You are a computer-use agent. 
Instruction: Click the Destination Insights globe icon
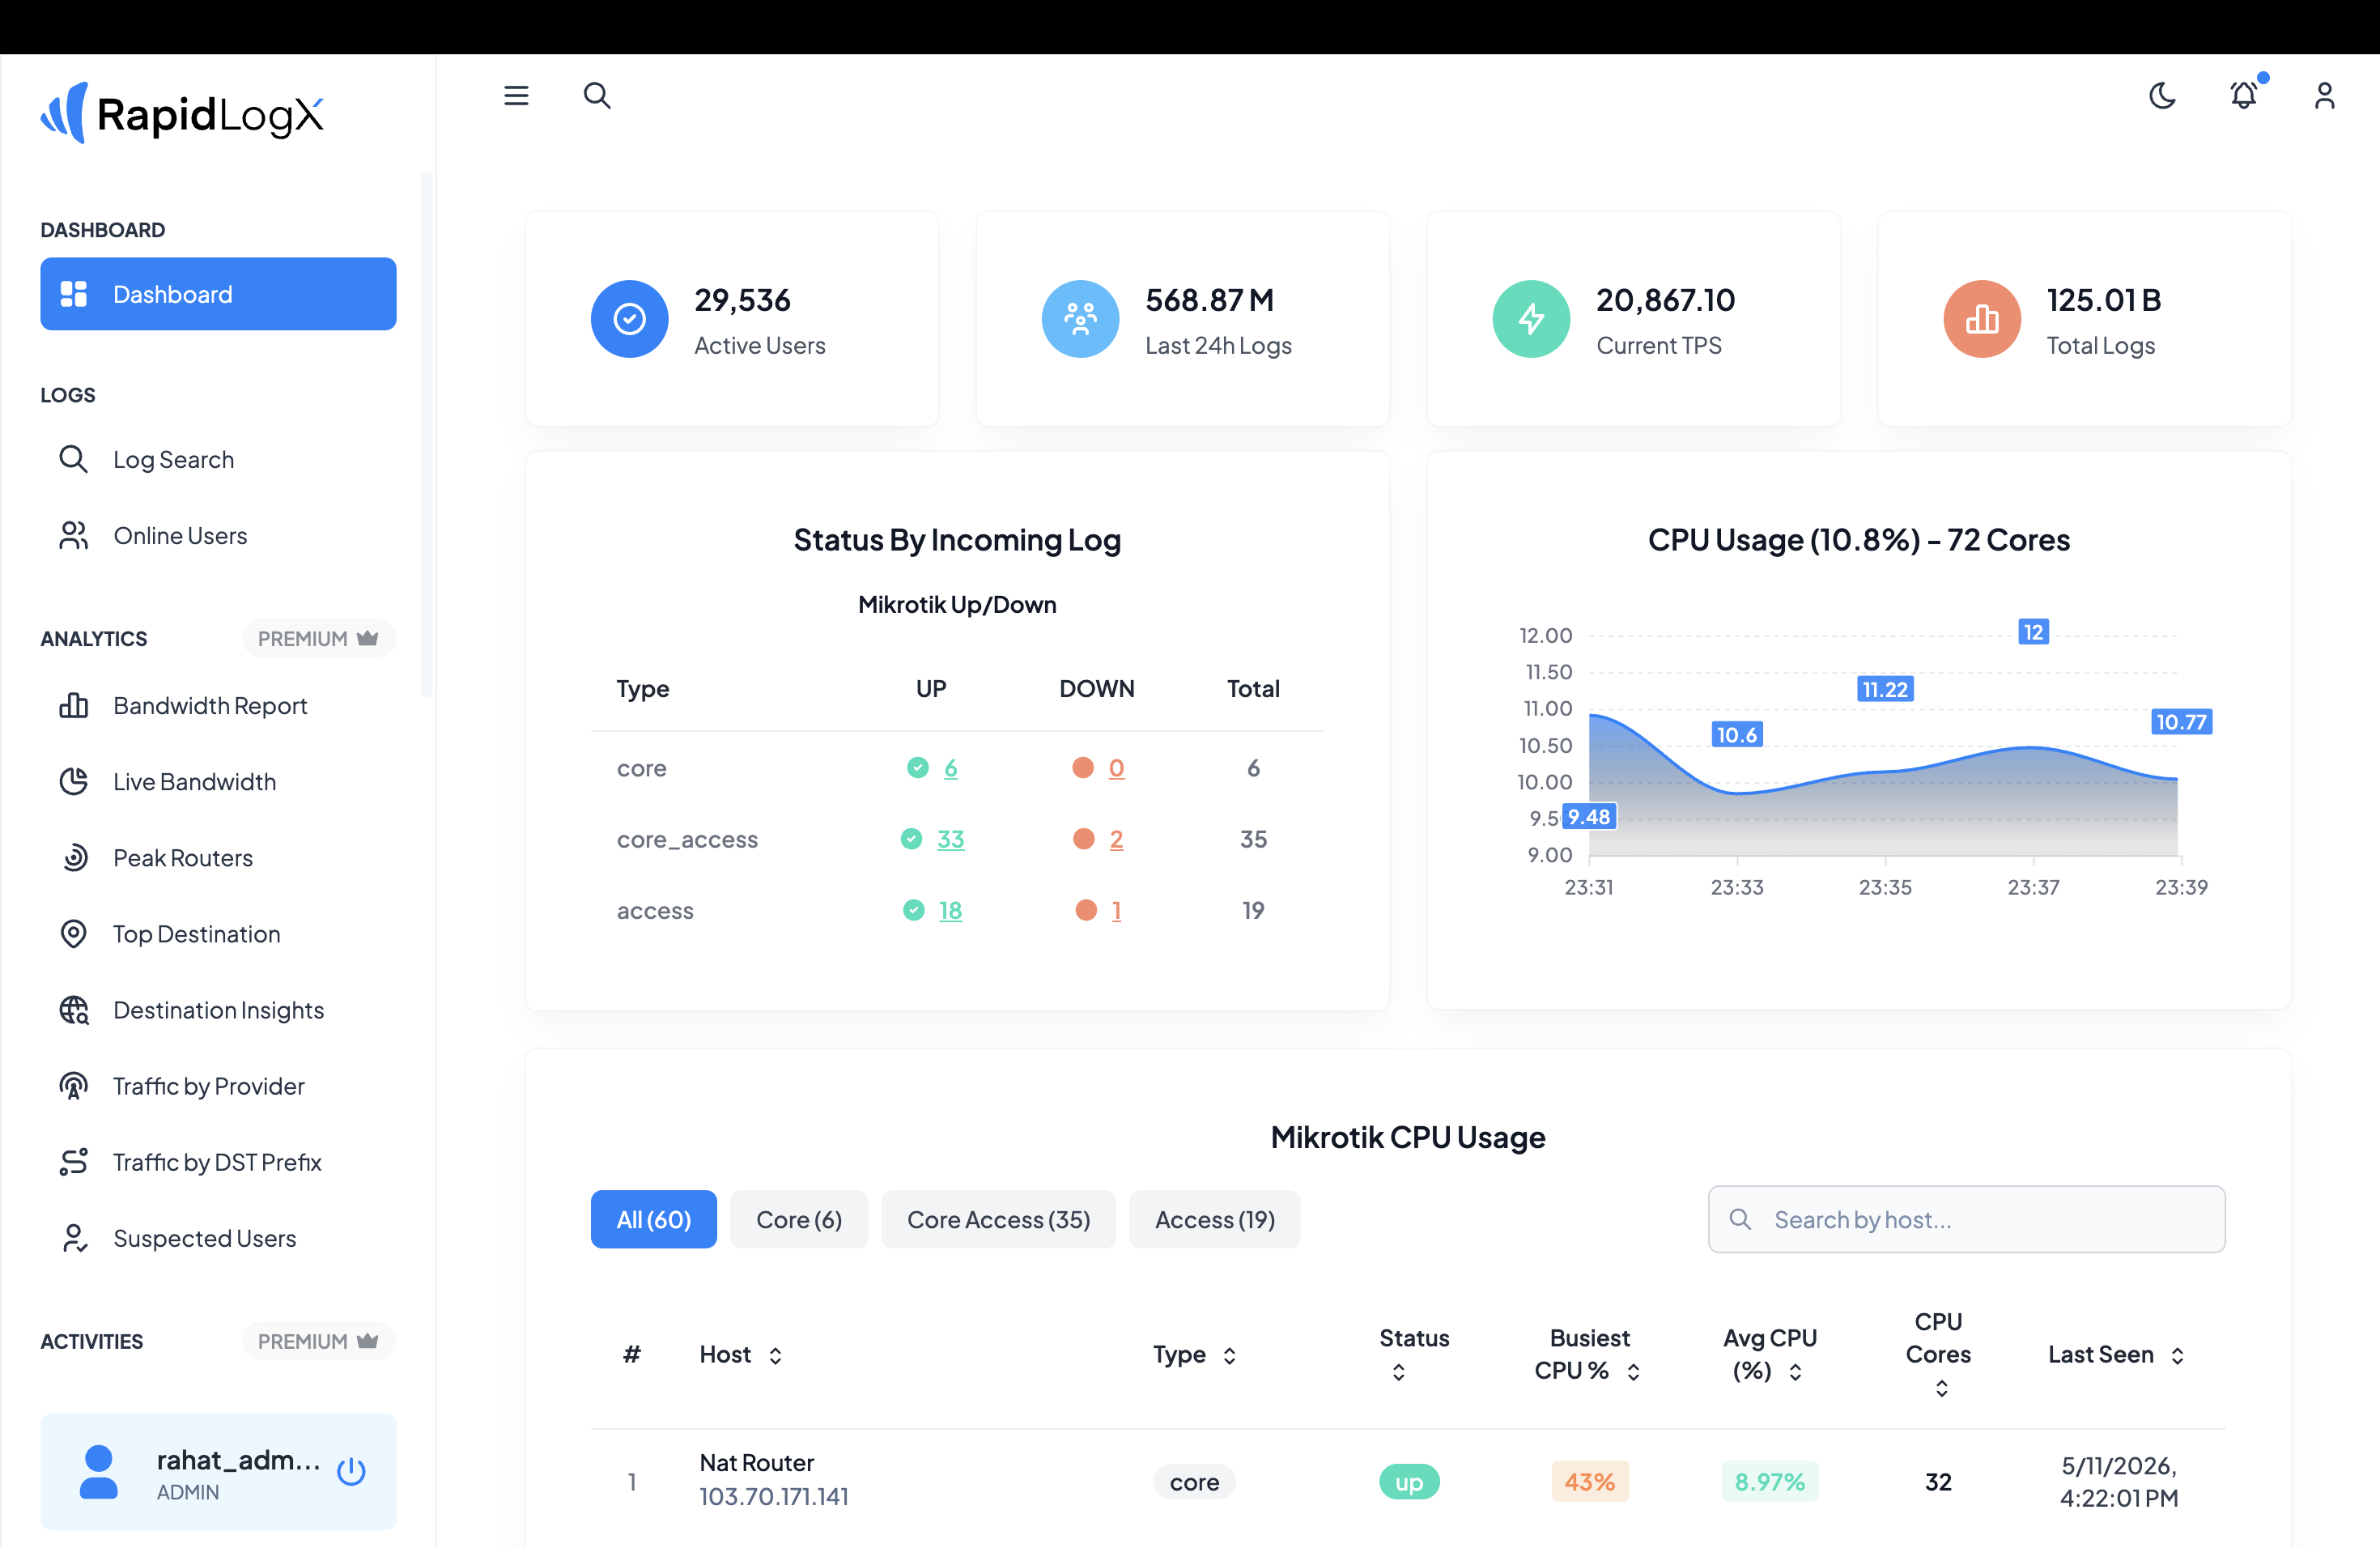pos(73,1010)
